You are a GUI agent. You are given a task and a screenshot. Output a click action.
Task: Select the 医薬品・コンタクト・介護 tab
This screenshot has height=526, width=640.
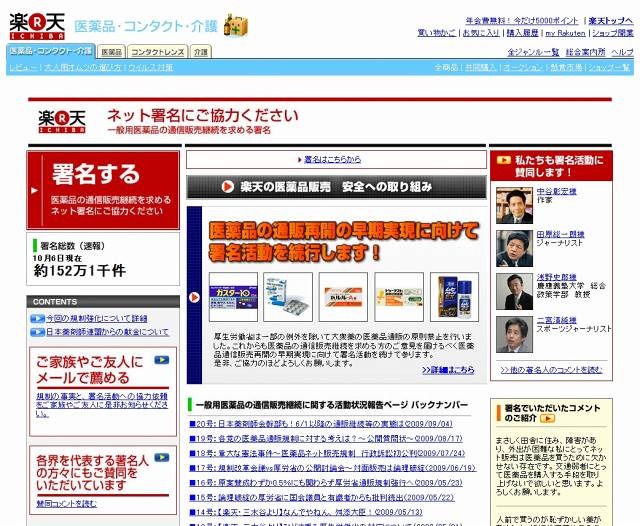51,51
